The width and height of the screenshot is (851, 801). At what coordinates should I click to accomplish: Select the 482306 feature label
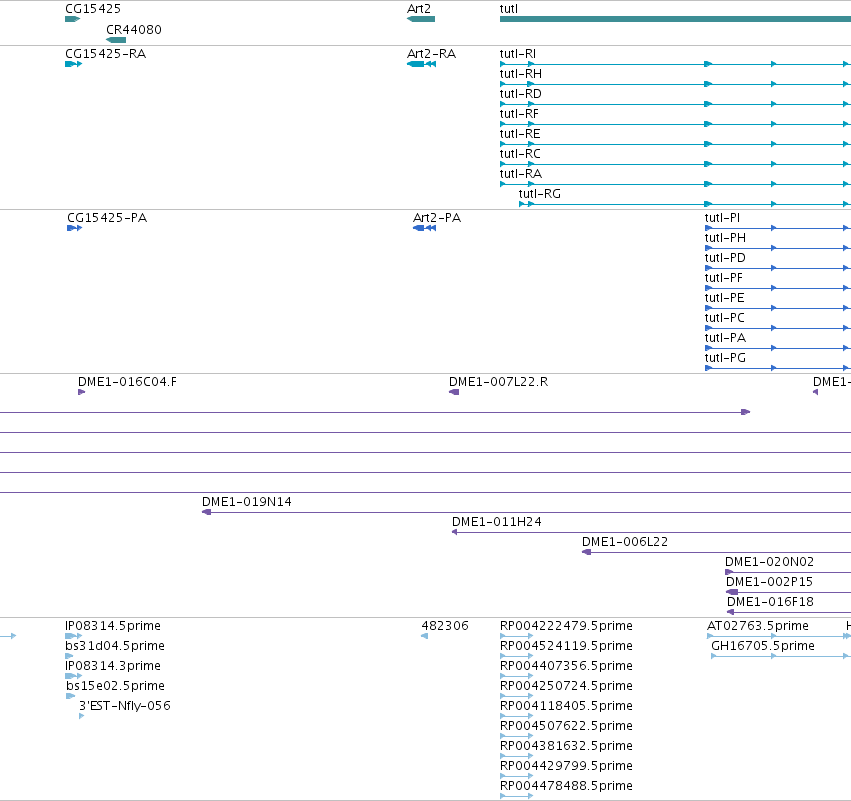pos(444,626)
